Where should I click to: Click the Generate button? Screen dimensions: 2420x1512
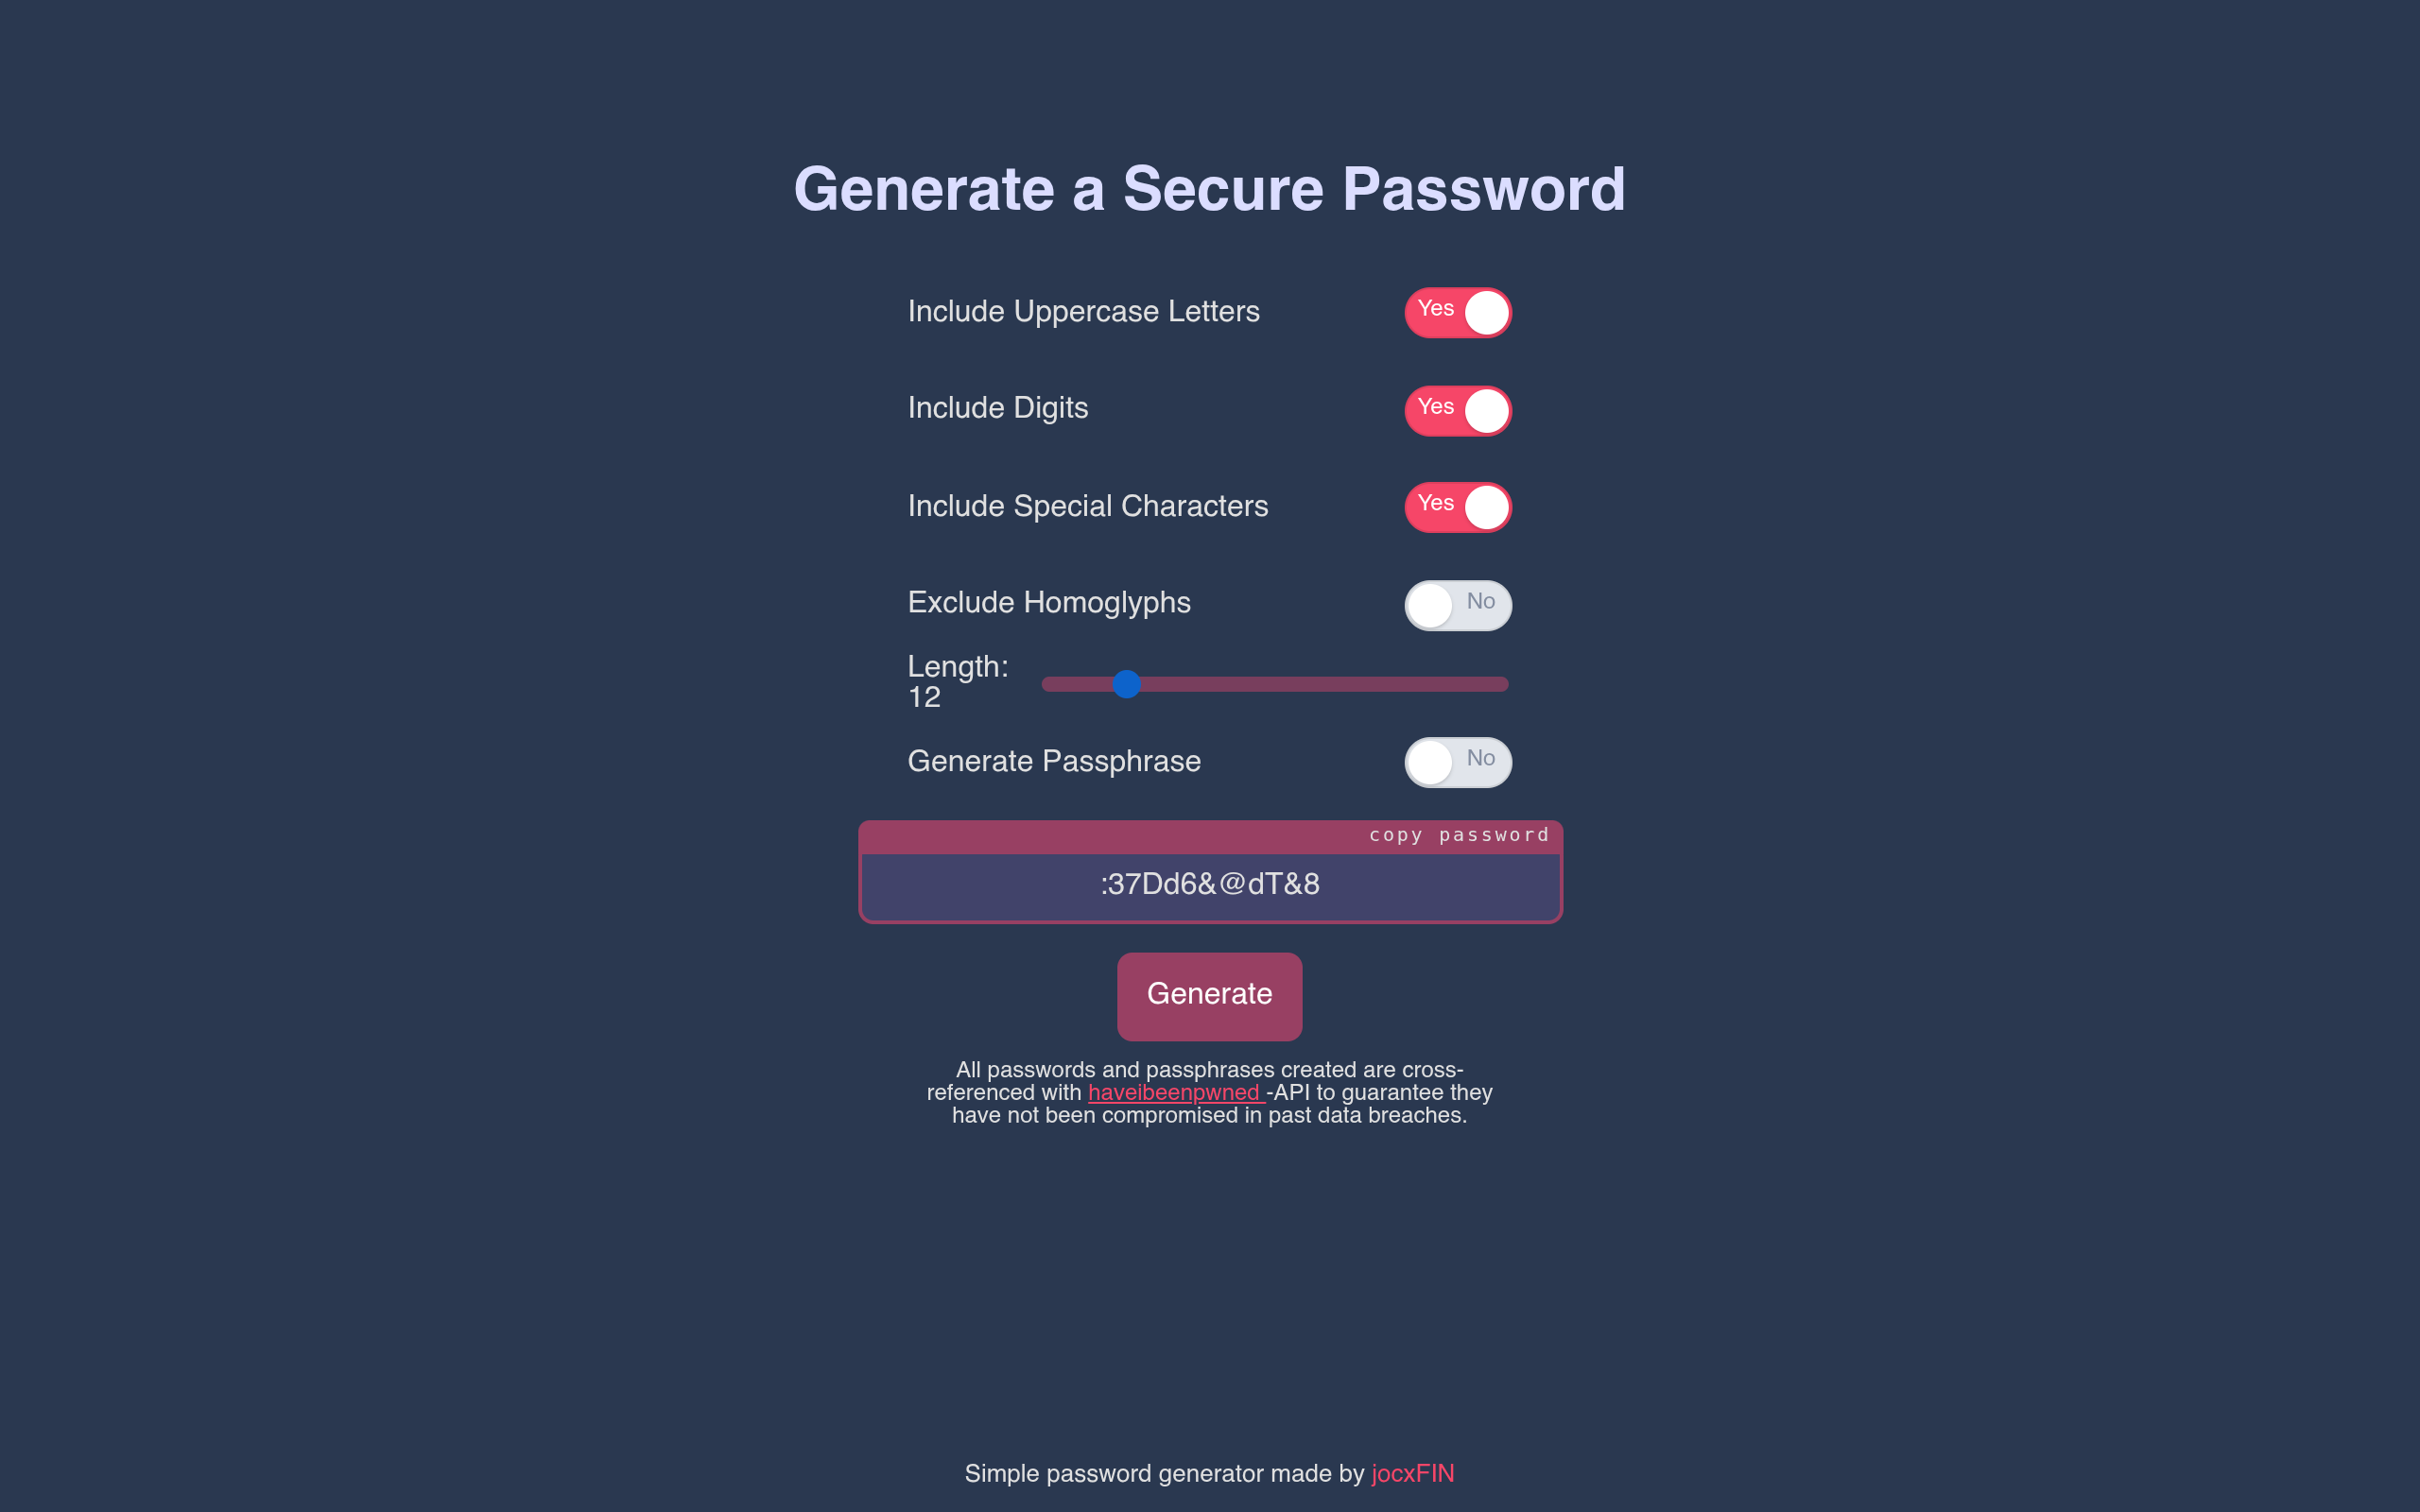(x=1209, y=996)
